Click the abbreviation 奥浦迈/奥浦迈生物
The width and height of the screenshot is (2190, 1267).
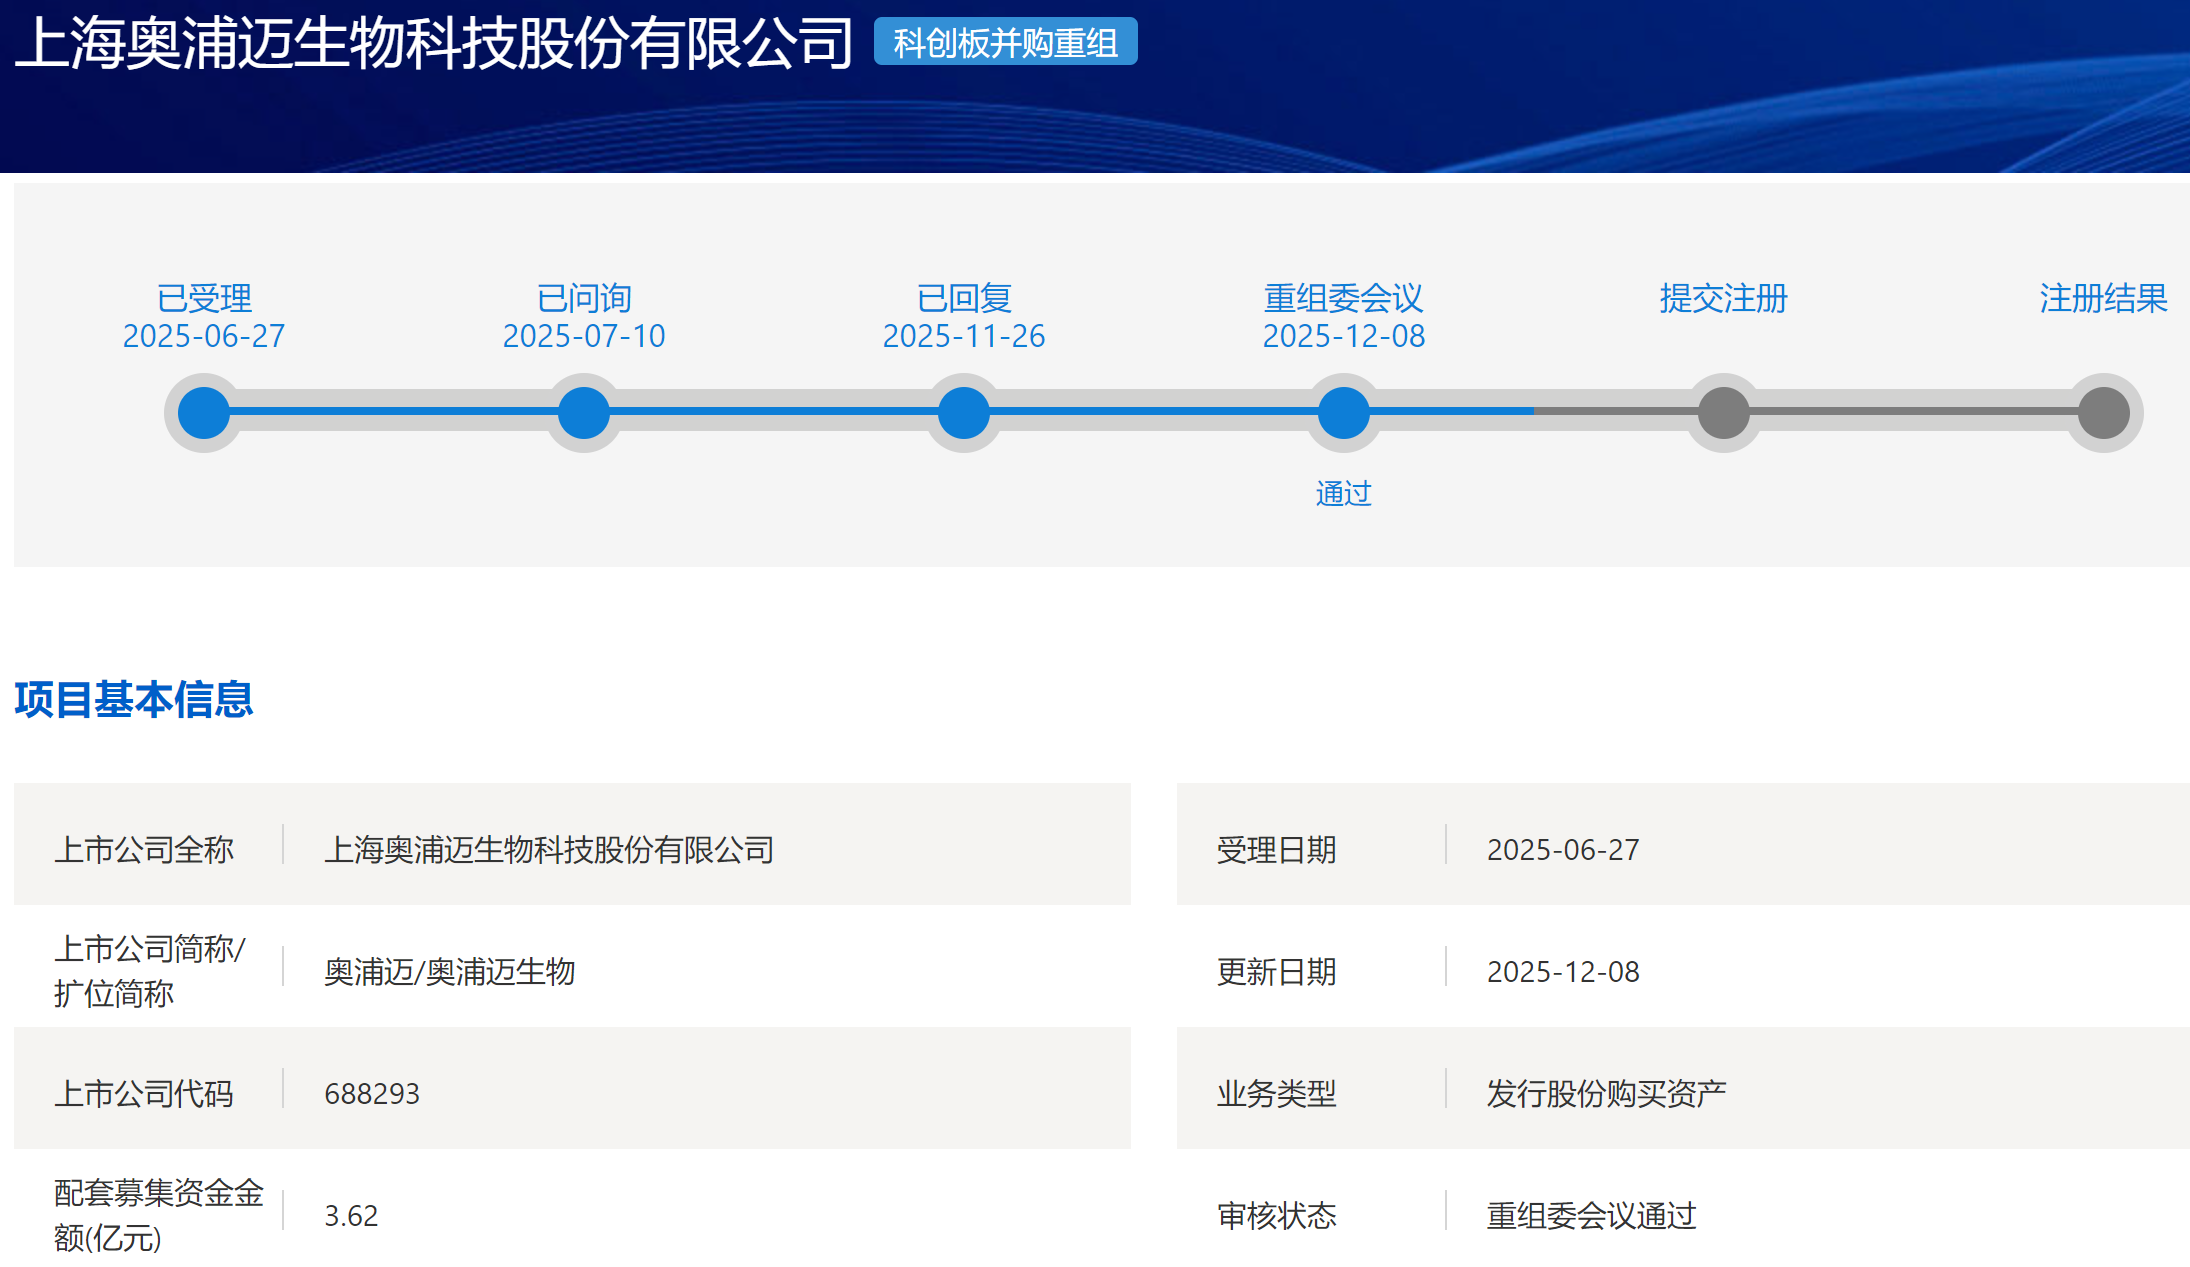(451, 971)
